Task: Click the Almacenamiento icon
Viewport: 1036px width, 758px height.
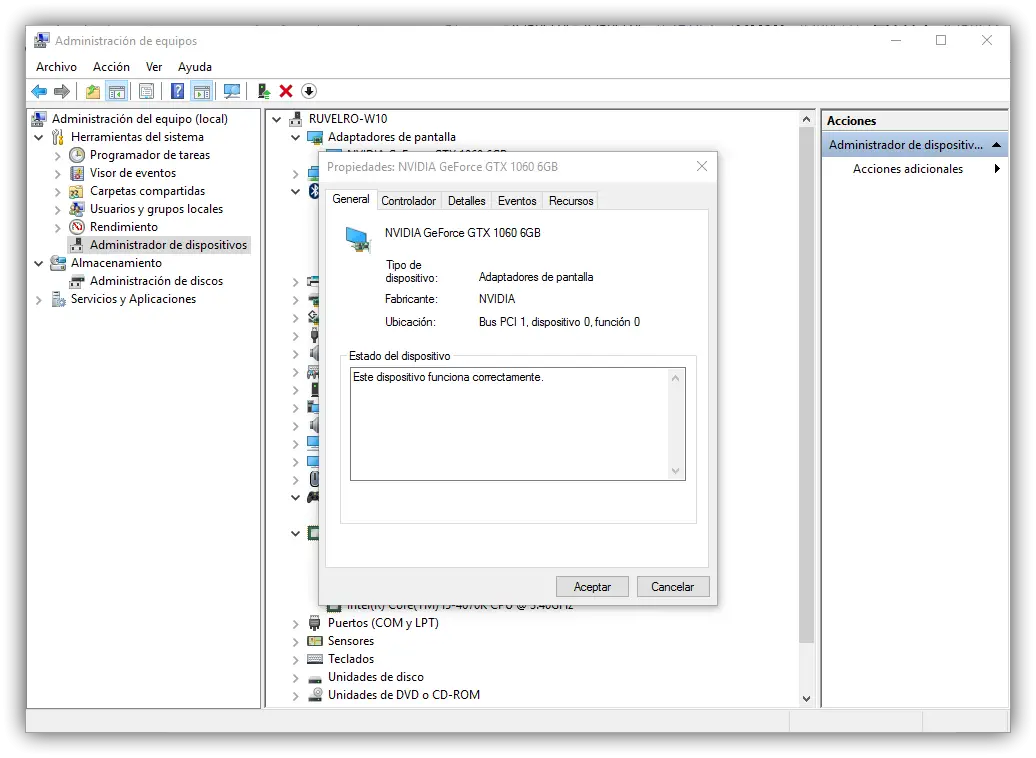Action: point(58,263)
